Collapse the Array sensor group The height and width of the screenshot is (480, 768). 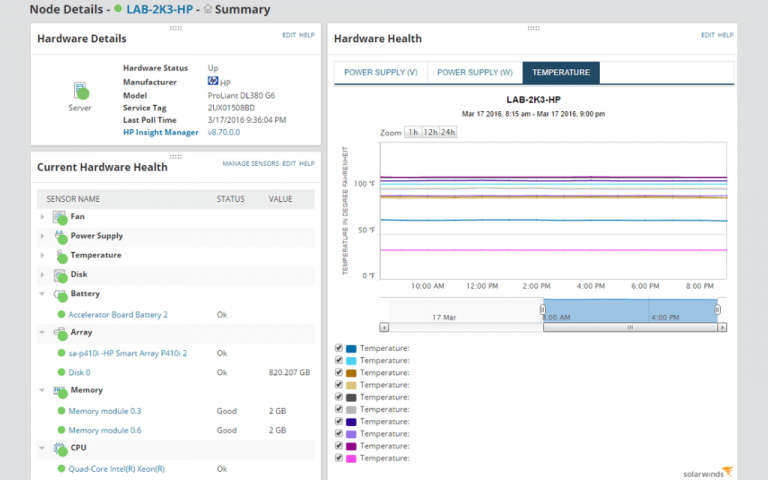(42, 332)
